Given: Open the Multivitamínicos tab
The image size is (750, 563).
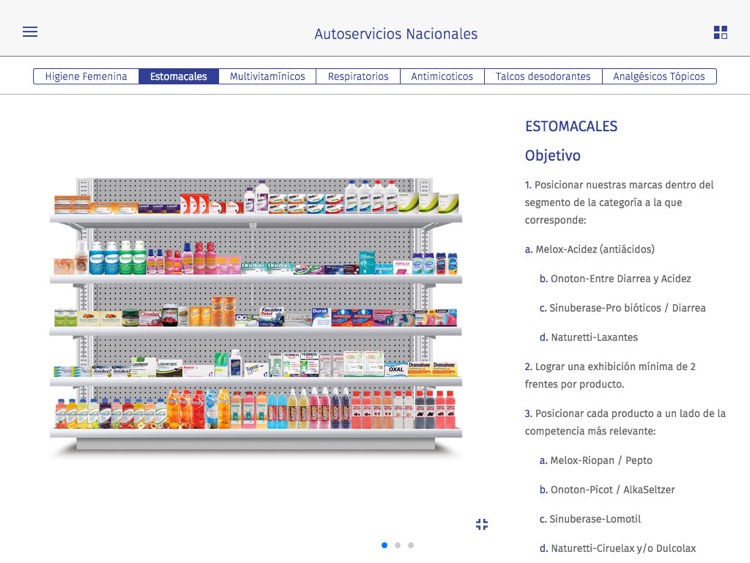Looking at the screenshot, I should coord(267,77).
